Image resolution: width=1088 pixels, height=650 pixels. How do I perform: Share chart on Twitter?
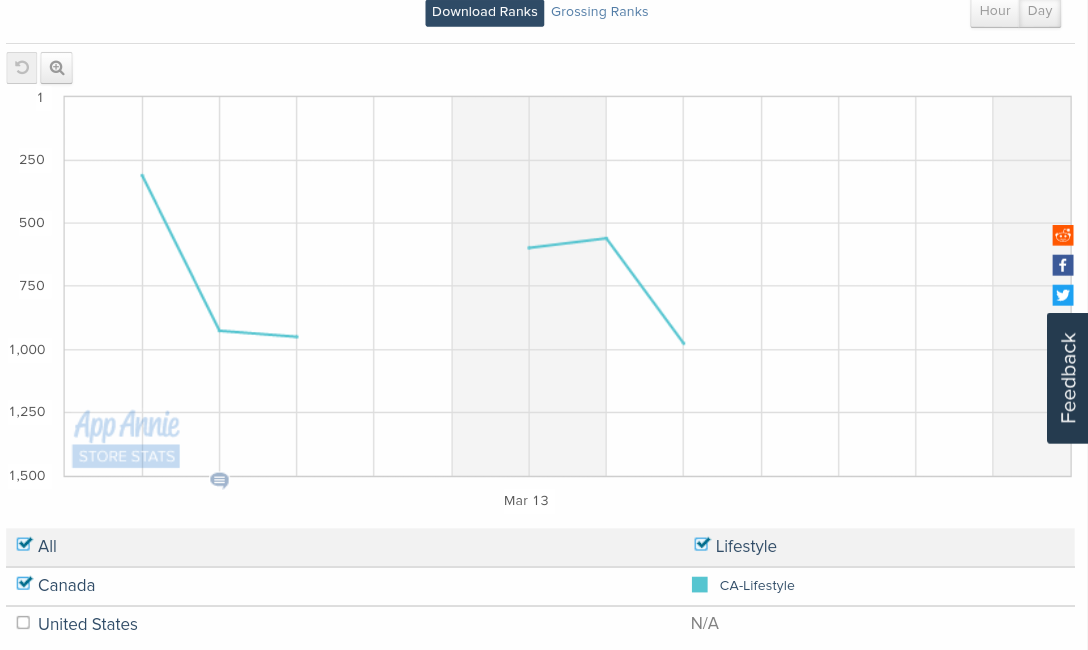coord(1063,295)
